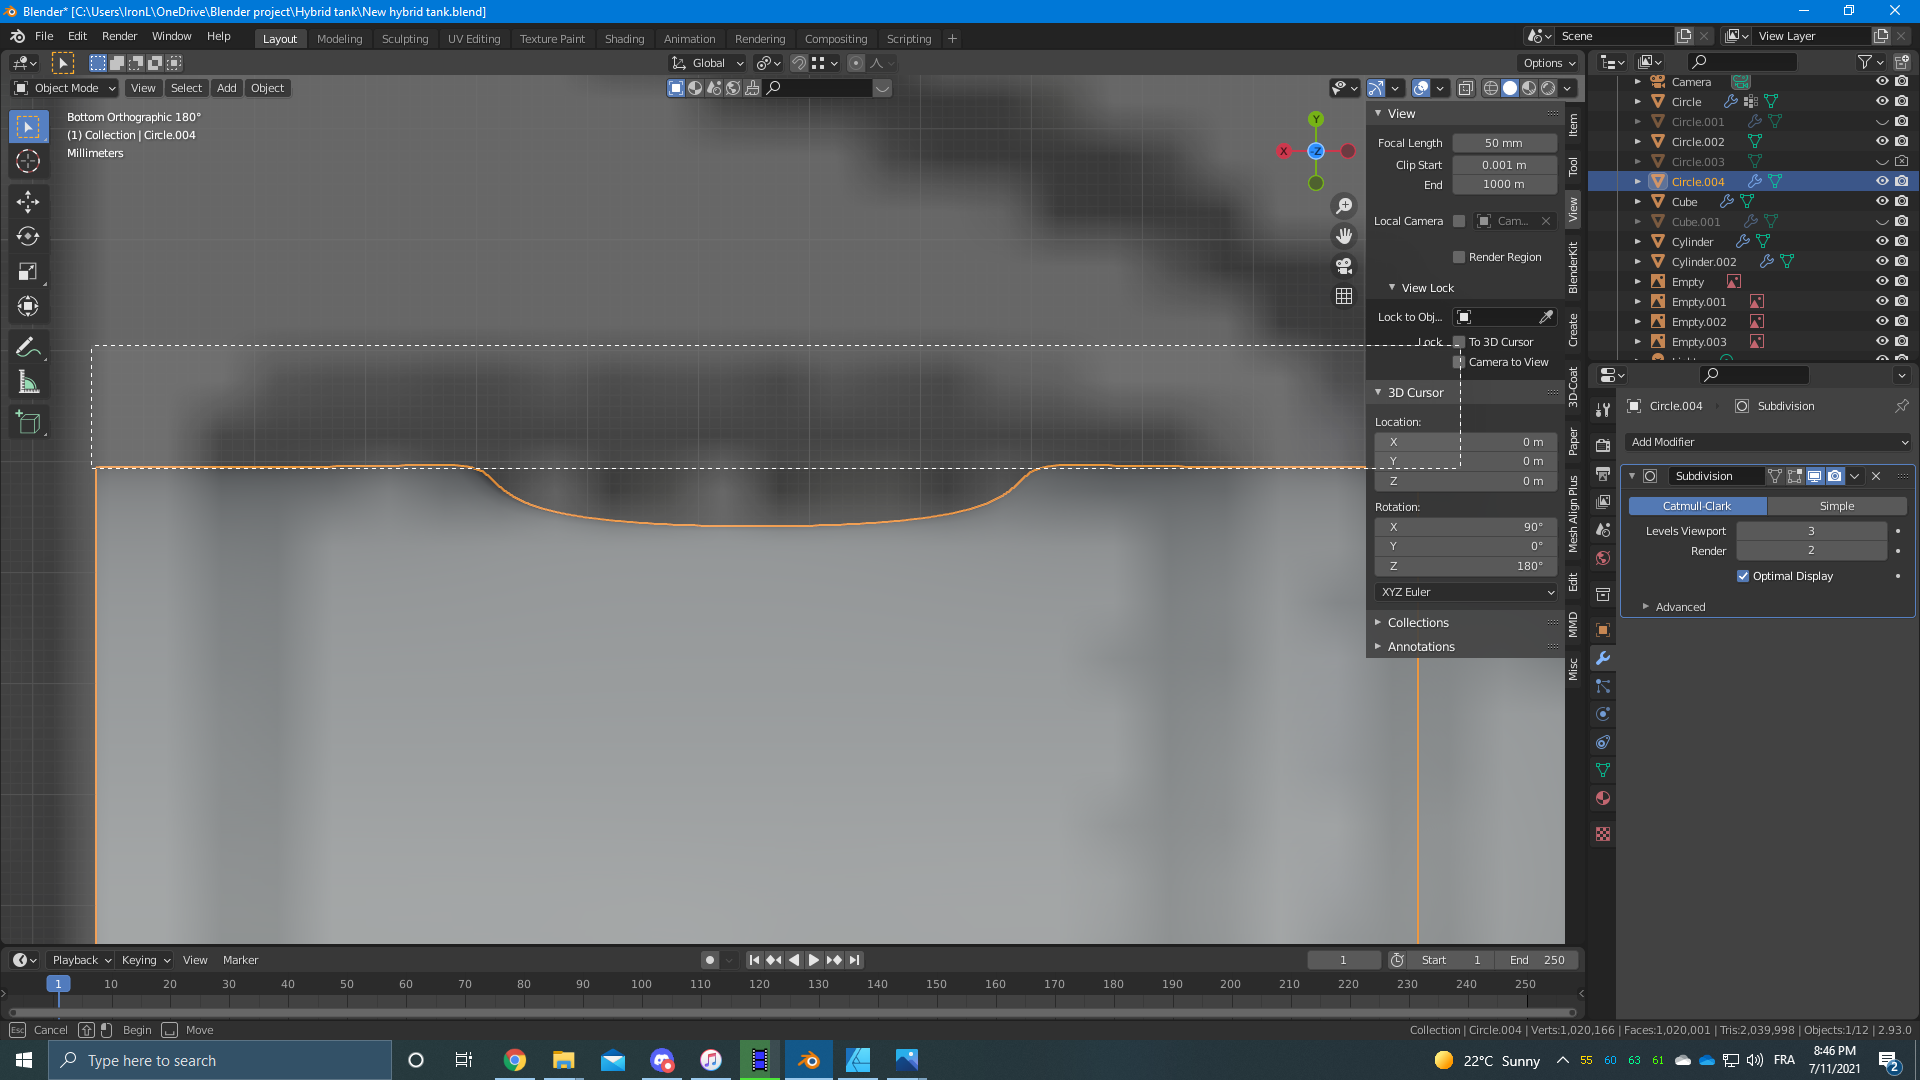The width and height of the screenshot is (1920, 1080).
Task: Switch to Wireframe viewport shading
Action: click(1491, 88)
